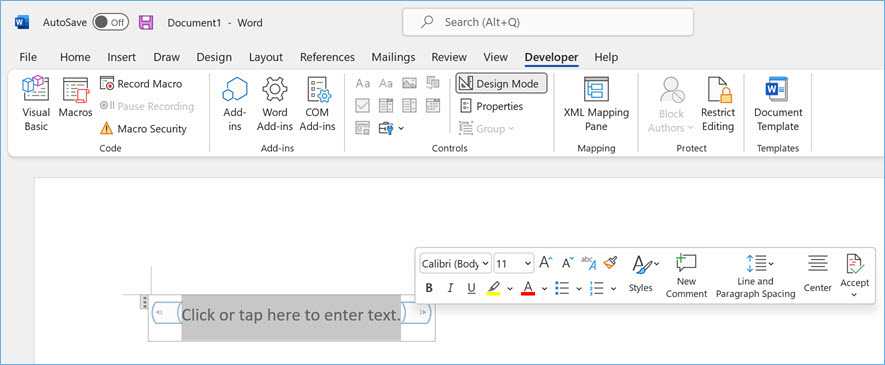The width and height of the screenshot is (885, 365).
Task: Open the XML Mapping Pane
Action: pyautogui.click(x=596, y=104)
